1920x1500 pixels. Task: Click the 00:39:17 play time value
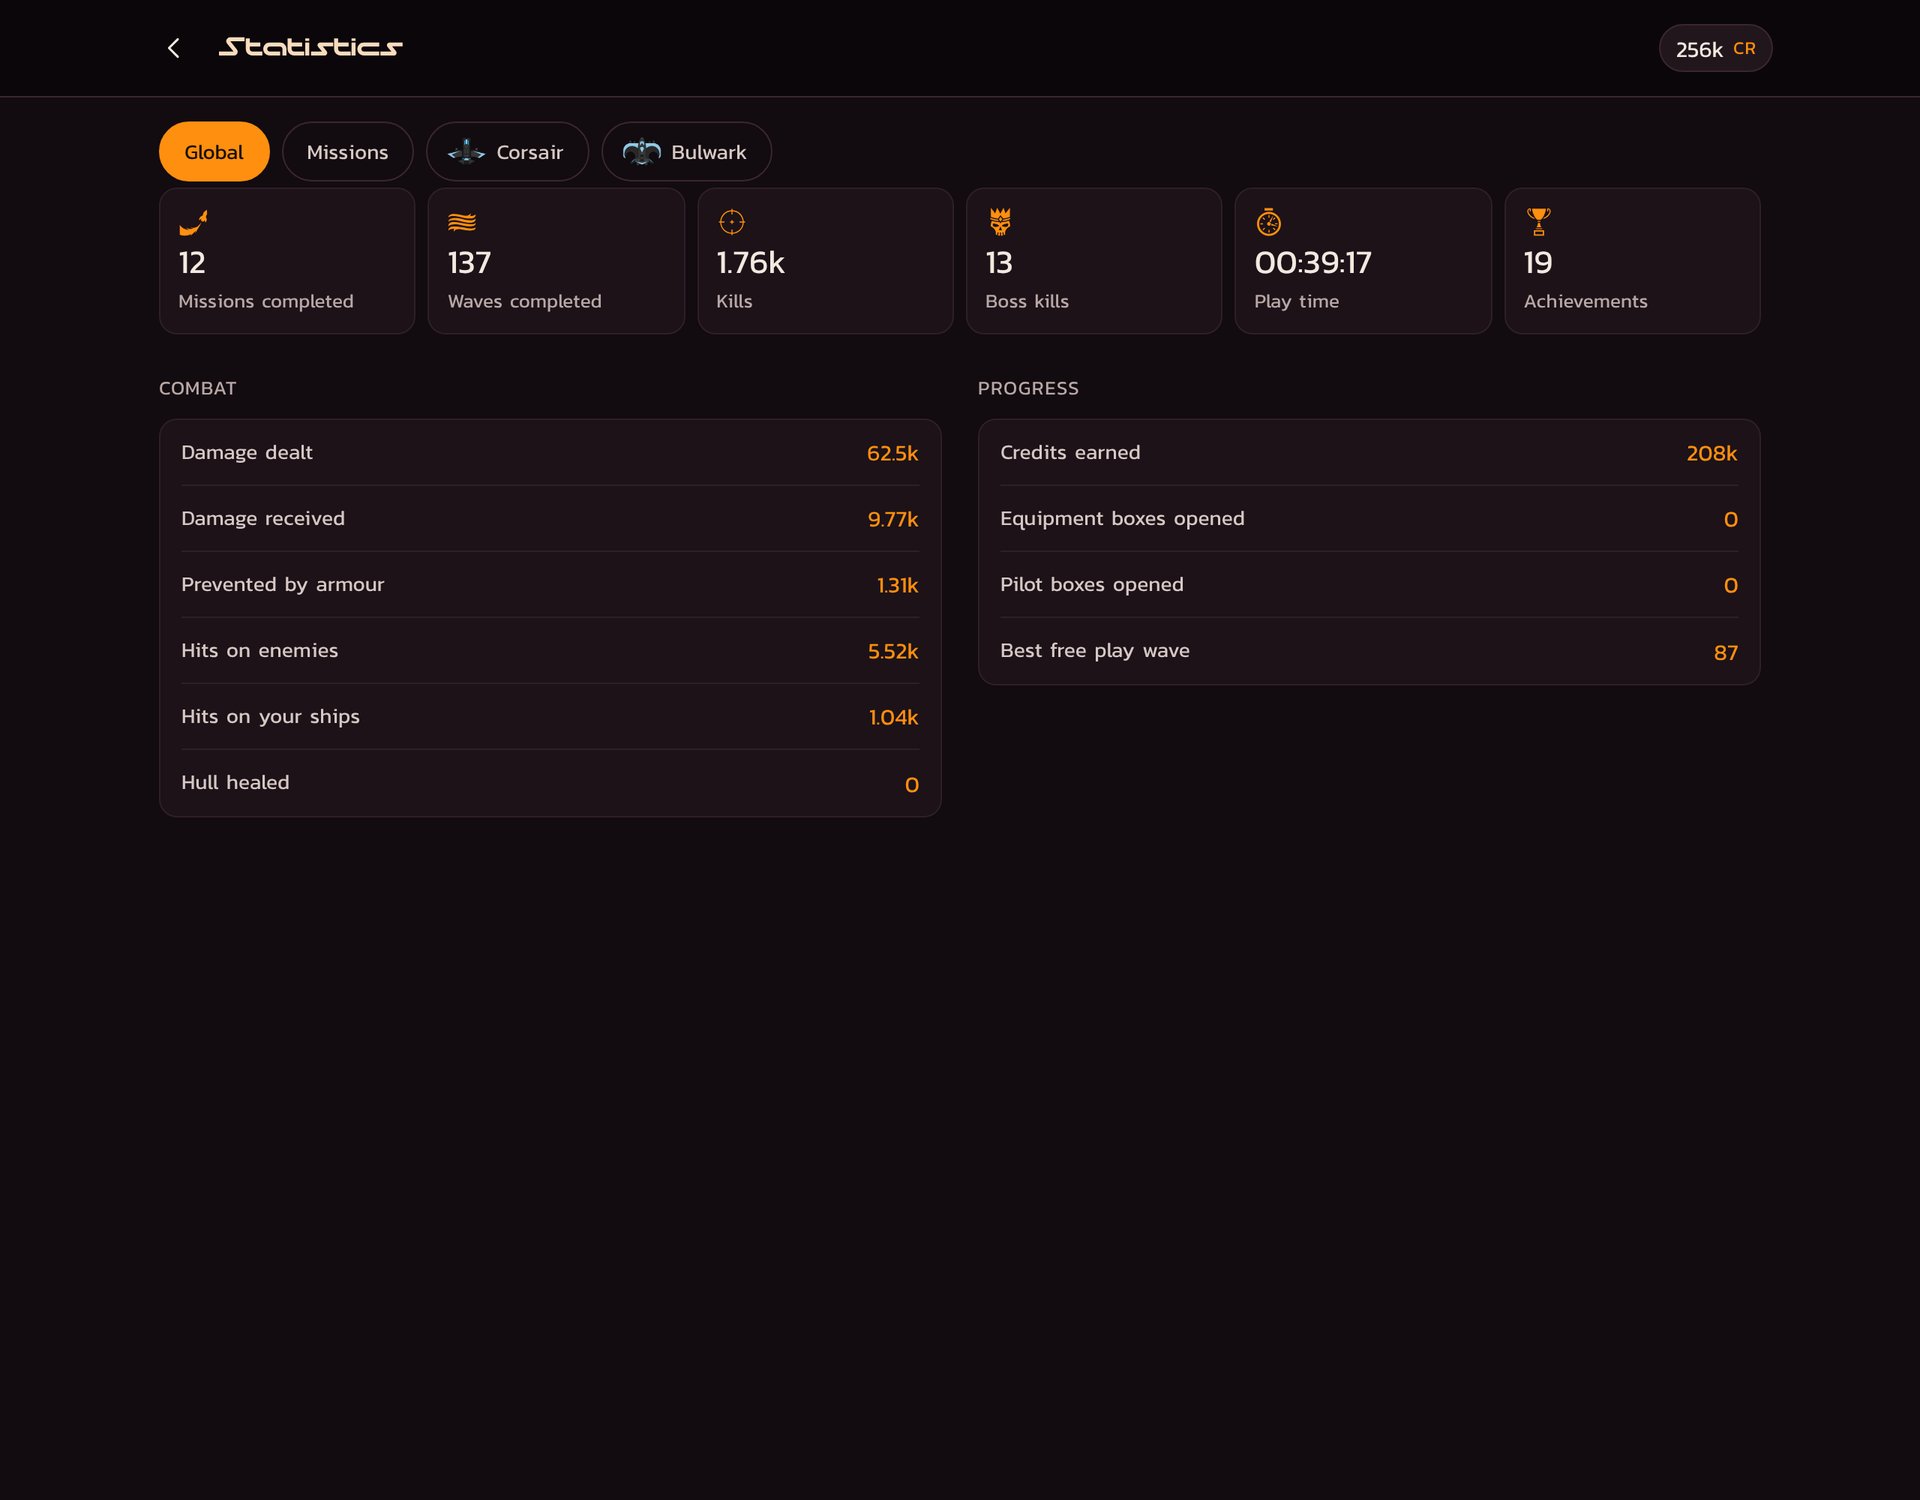tap(1313, 263)
